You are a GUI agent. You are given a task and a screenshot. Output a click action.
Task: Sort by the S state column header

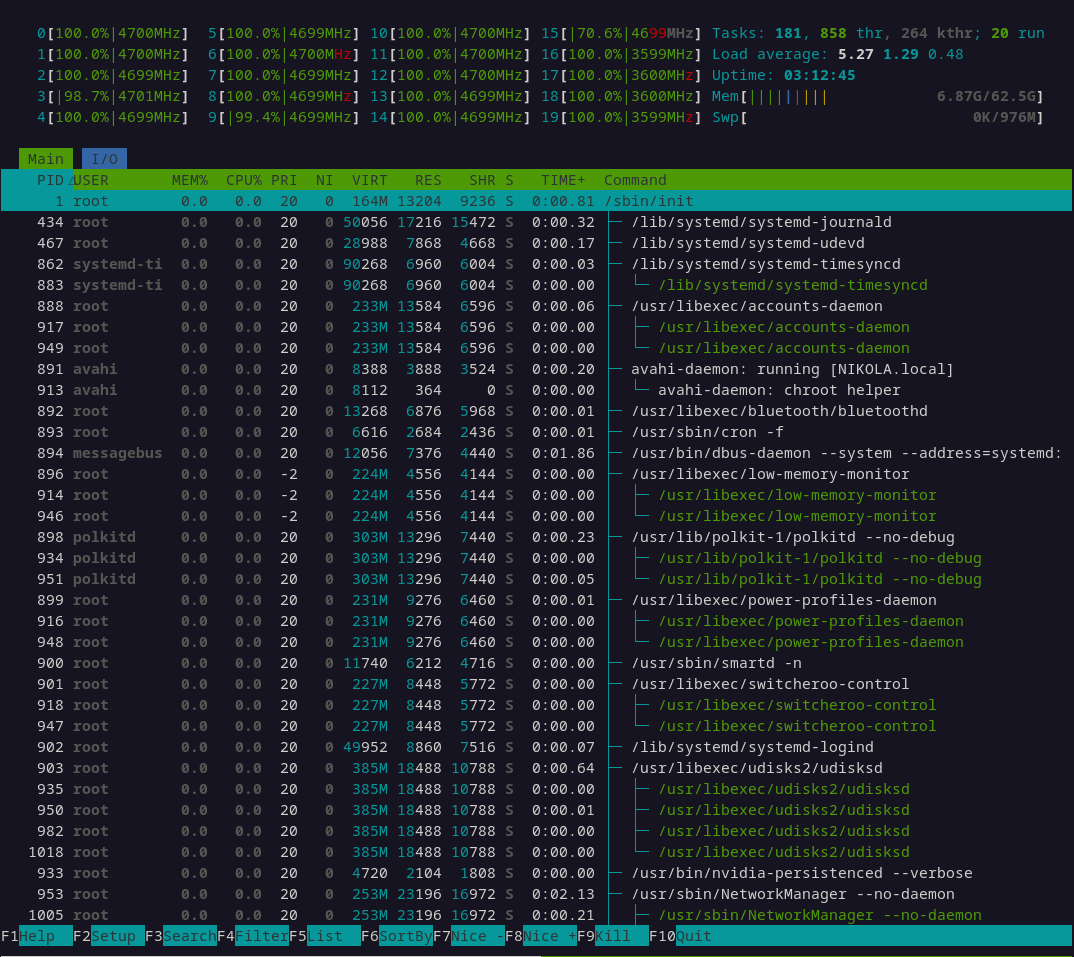click(510, 180)
